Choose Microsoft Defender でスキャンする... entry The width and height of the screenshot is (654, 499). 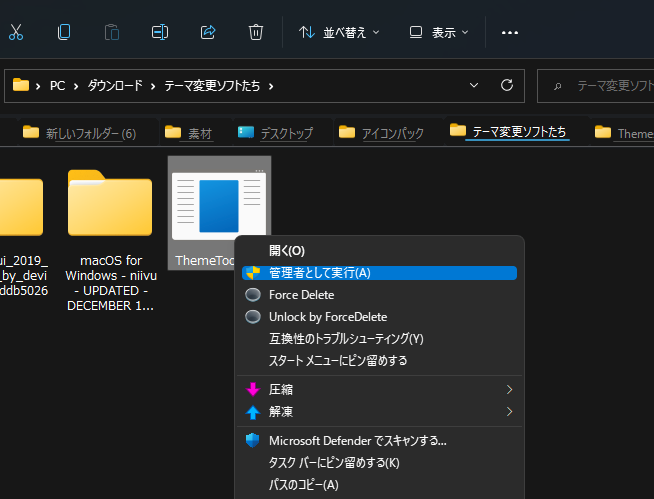coord(379,441)
